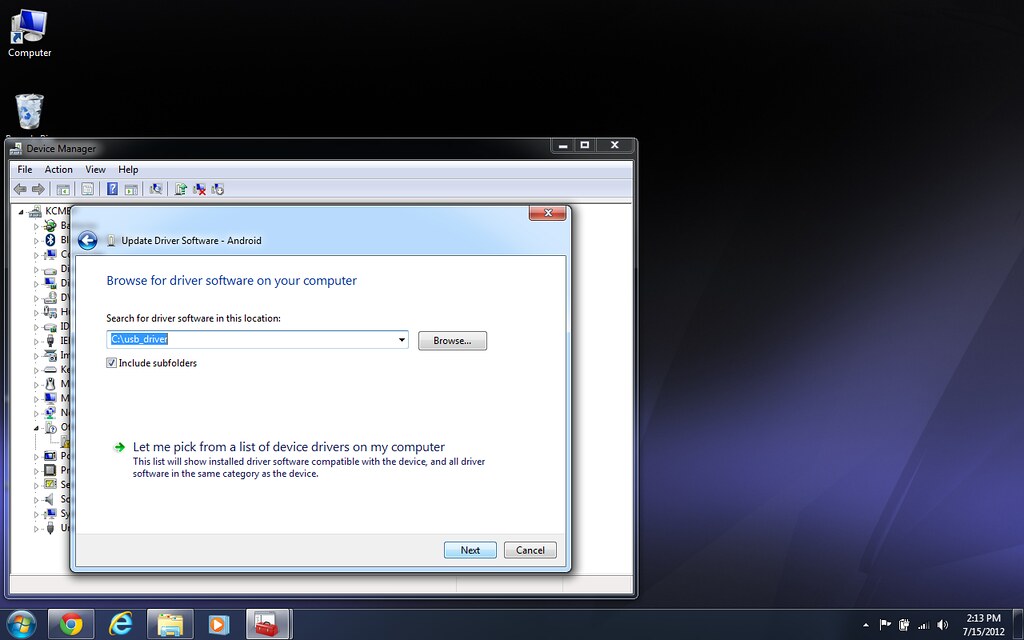
Task: Select the KCME computer root node icon
Action: [35, 211]
